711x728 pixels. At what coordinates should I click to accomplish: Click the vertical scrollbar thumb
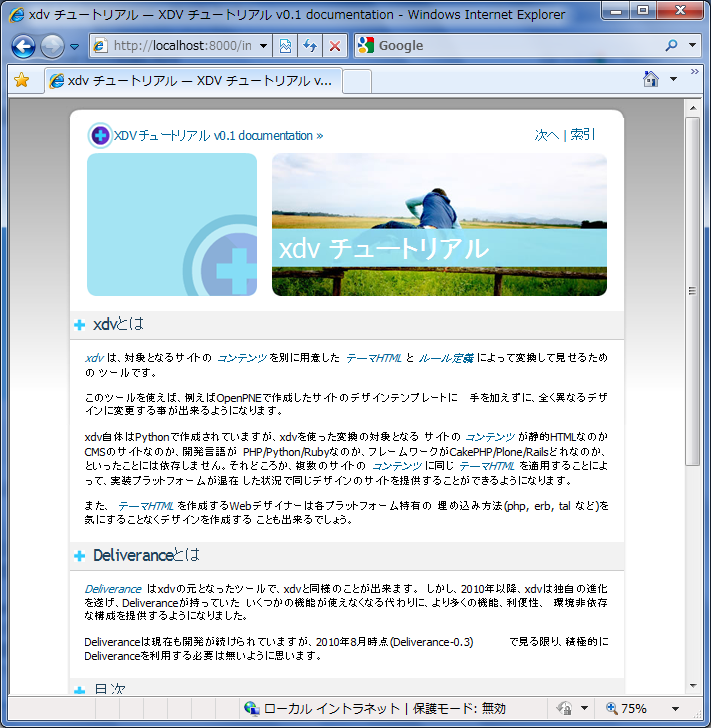point(693,291)
